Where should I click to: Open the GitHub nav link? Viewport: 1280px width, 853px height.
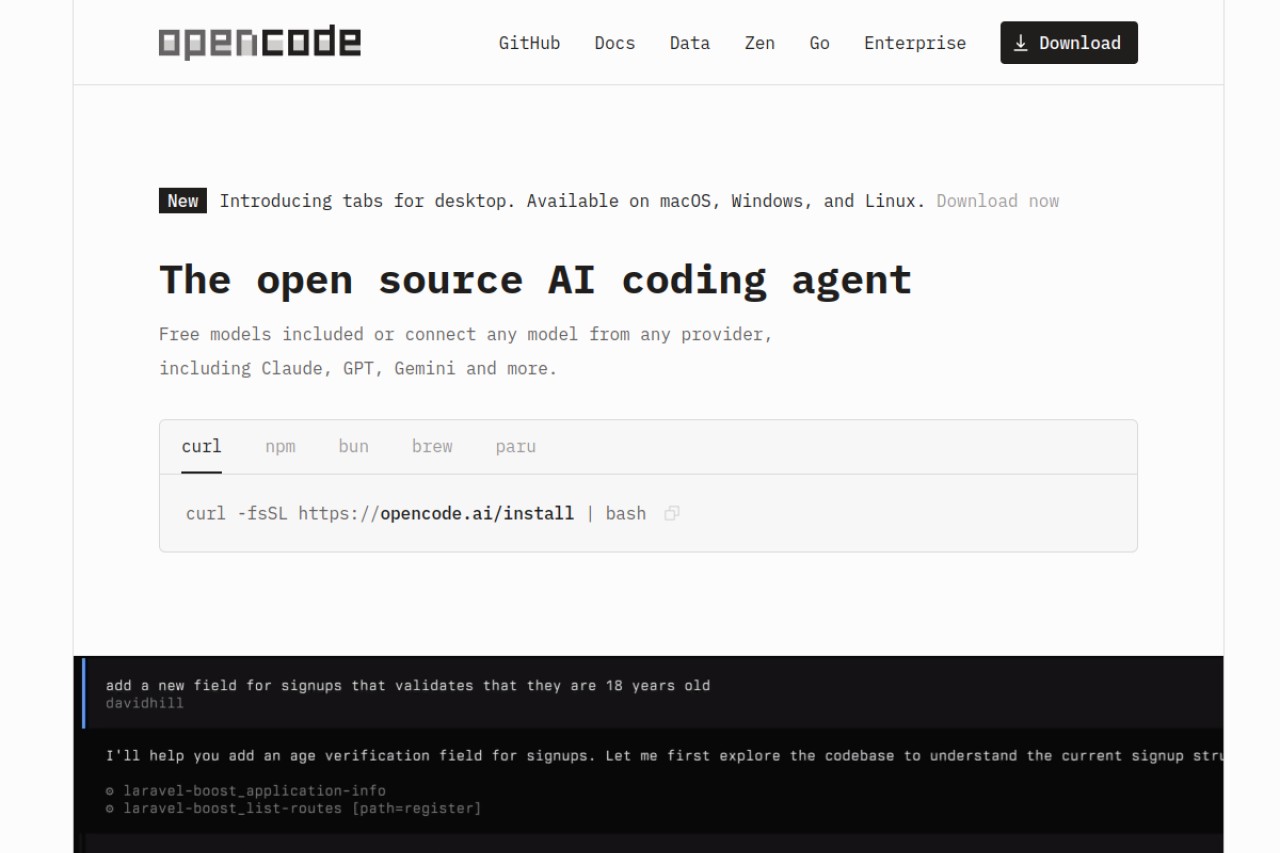point(529,43)
